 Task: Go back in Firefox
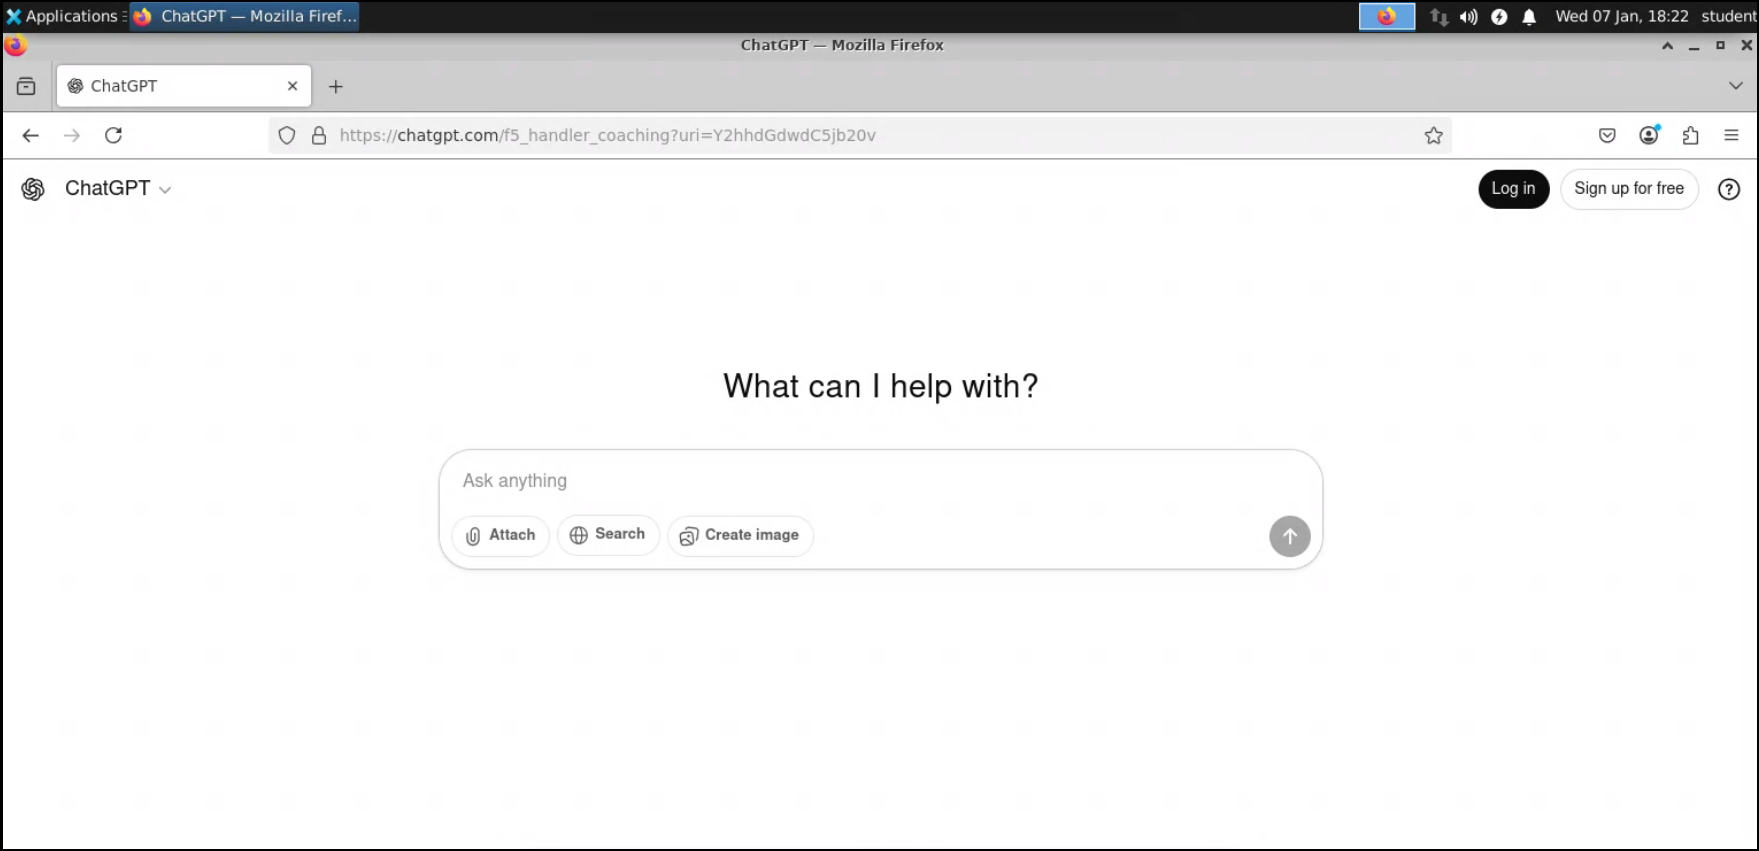pyautogui.click(x=31, y=135)
